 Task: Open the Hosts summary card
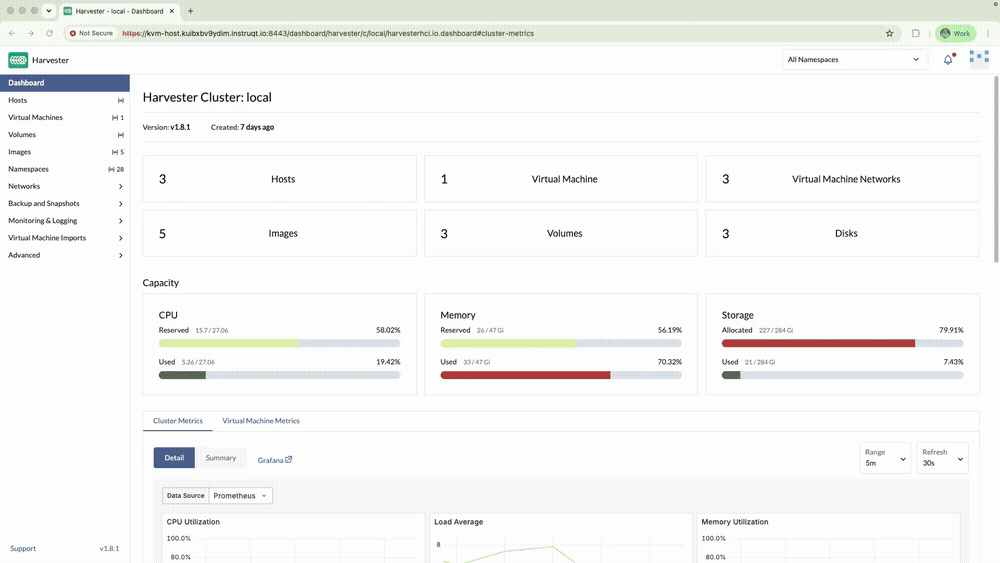[279, 179]
